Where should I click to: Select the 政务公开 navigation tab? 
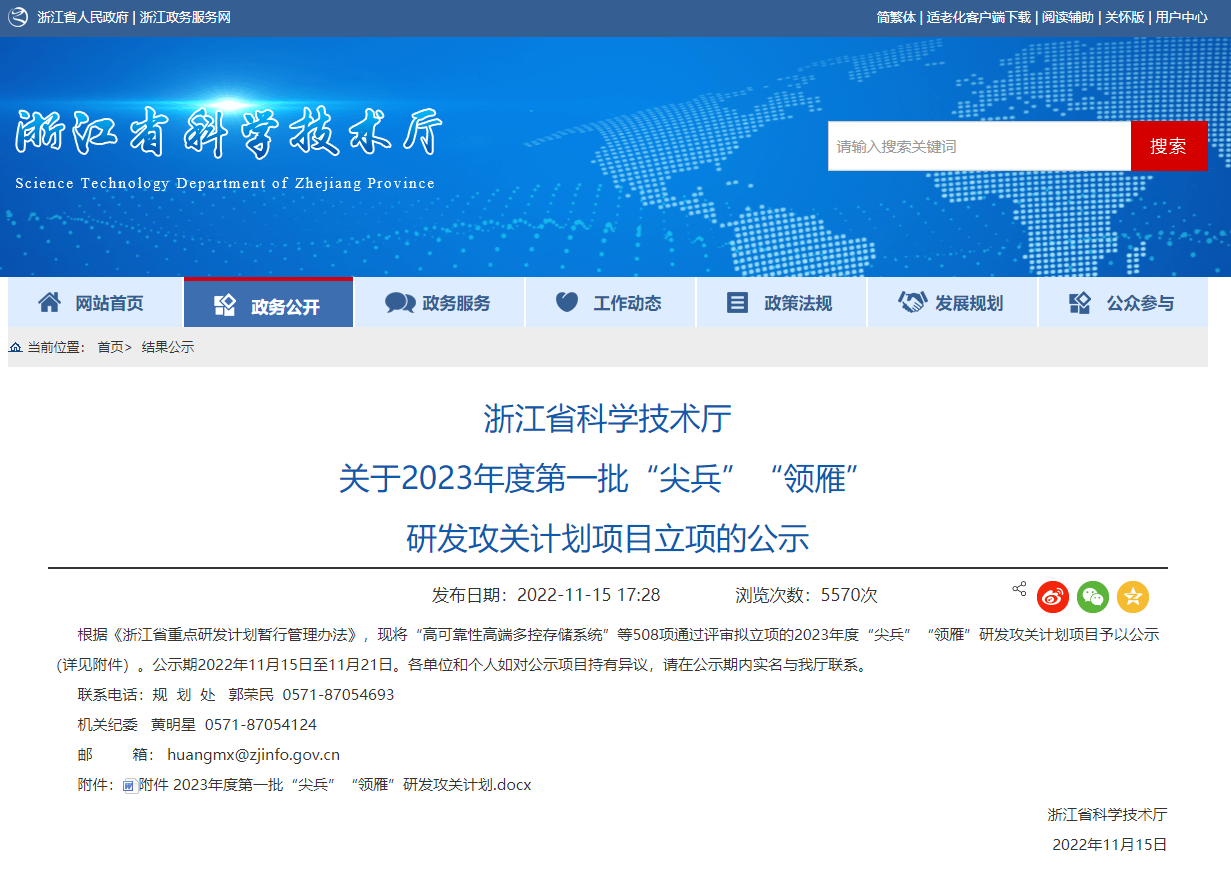click(269, 305)
